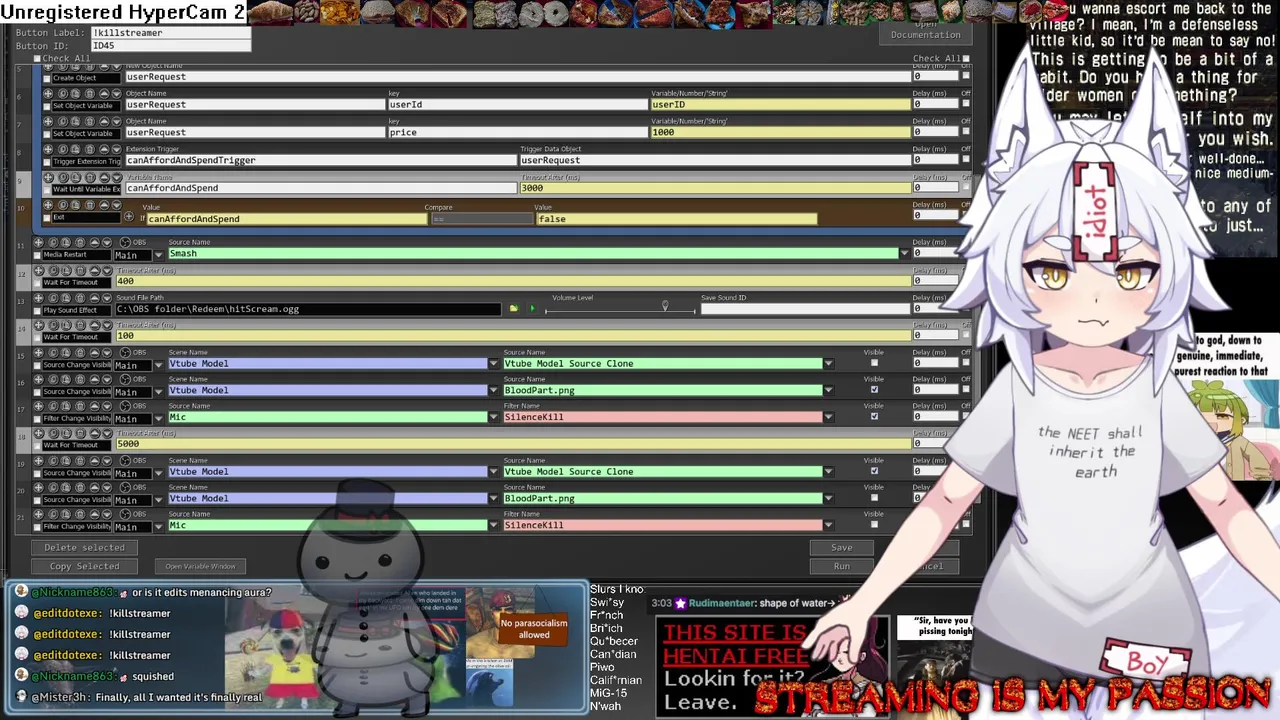1280x720 pixels.
Task: Toggle Off checkbox on row 16
Action: point(966,390)
